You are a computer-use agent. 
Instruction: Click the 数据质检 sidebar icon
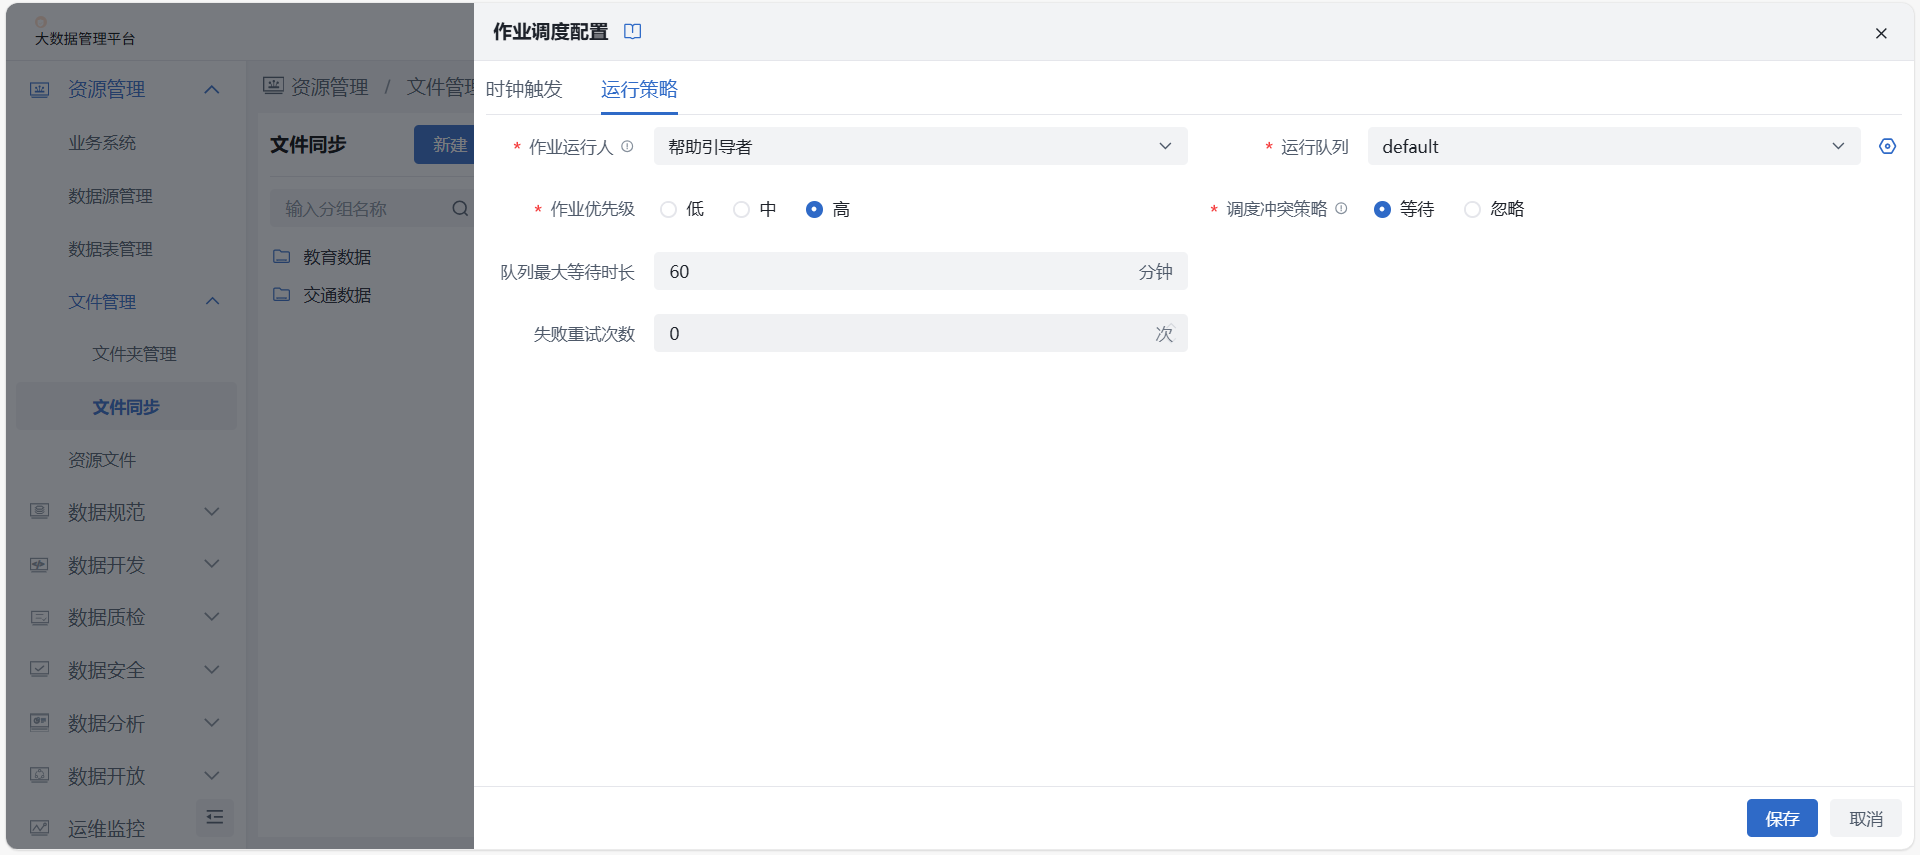click(39, 617)
